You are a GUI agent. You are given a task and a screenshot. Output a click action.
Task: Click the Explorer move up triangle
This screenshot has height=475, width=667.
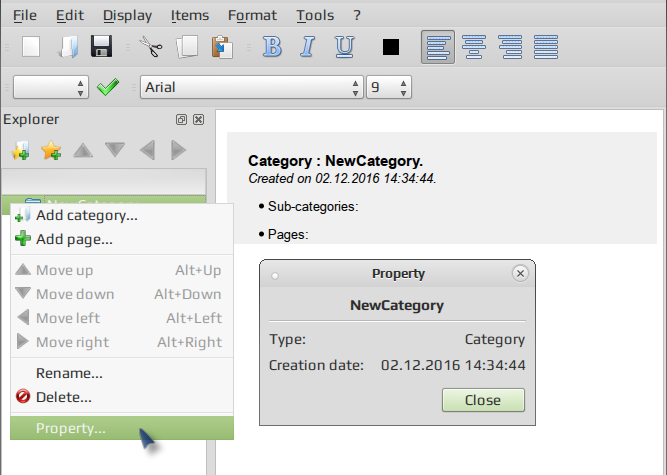click(83, 150)
